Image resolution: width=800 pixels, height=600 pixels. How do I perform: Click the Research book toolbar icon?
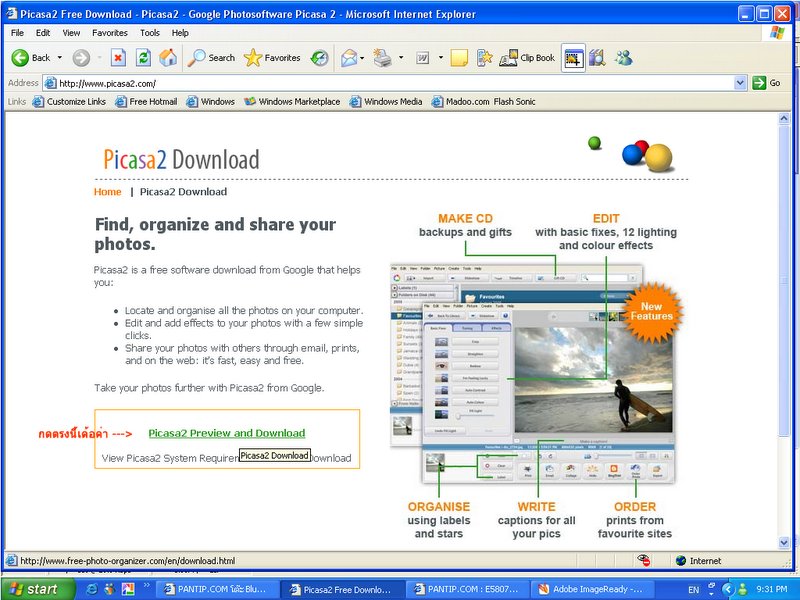tap(597, 58)
